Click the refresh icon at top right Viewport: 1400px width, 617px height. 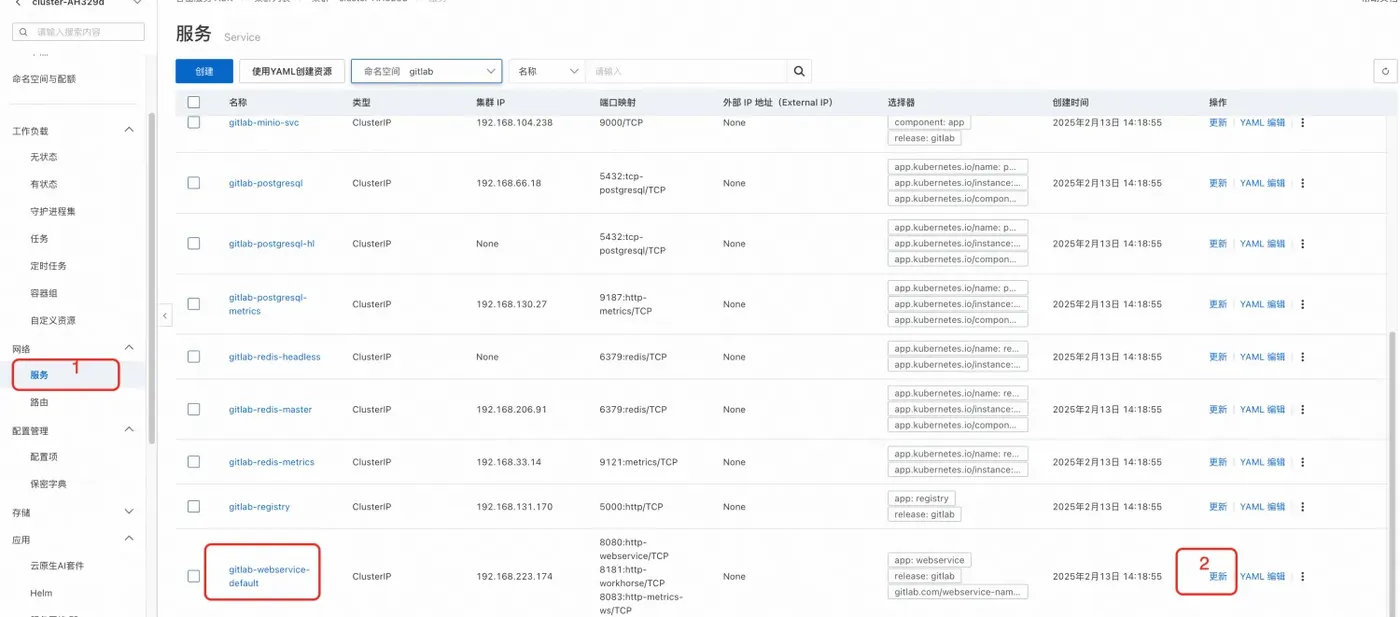coord(1385,71)
